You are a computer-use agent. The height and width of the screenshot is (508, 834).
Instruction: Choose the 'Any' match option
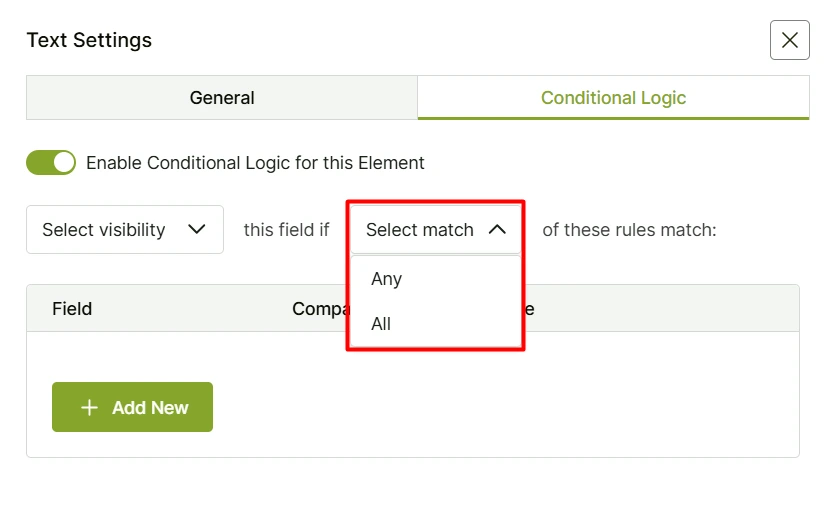(x=386, y=279)
